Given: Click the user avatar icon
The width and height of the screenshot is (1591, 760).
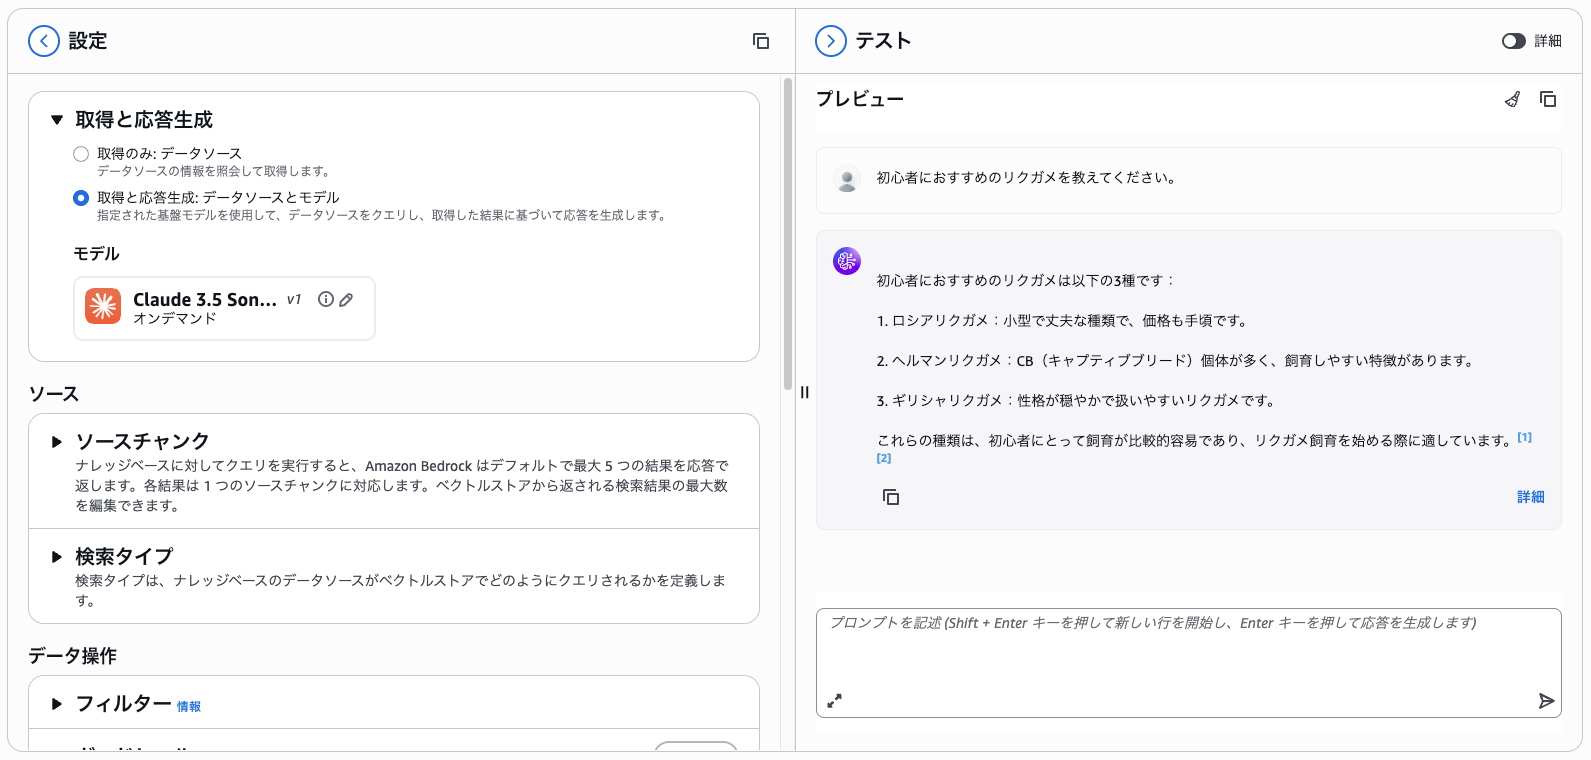Looking at the screenshot, I should tap(847, 178).
